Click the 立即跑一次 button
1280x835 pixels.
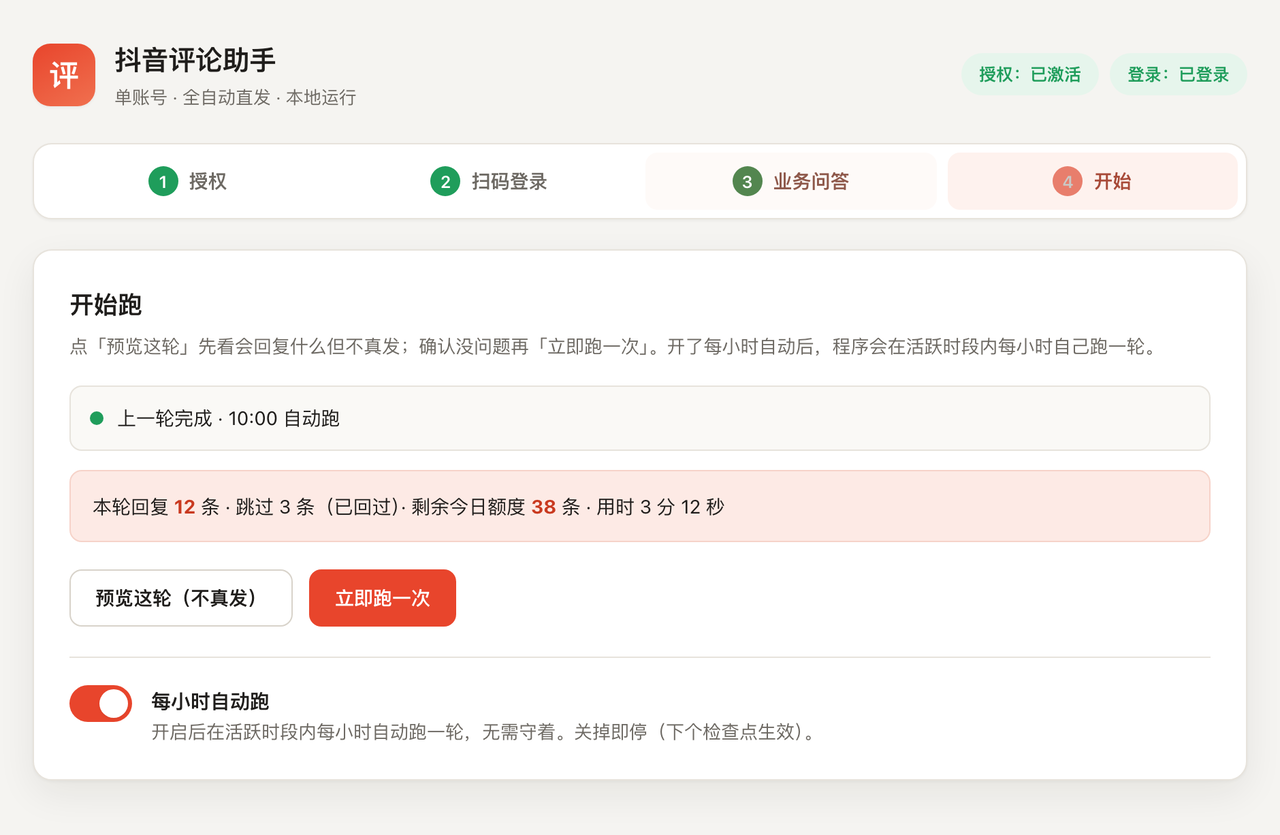(x=383, y=598)
